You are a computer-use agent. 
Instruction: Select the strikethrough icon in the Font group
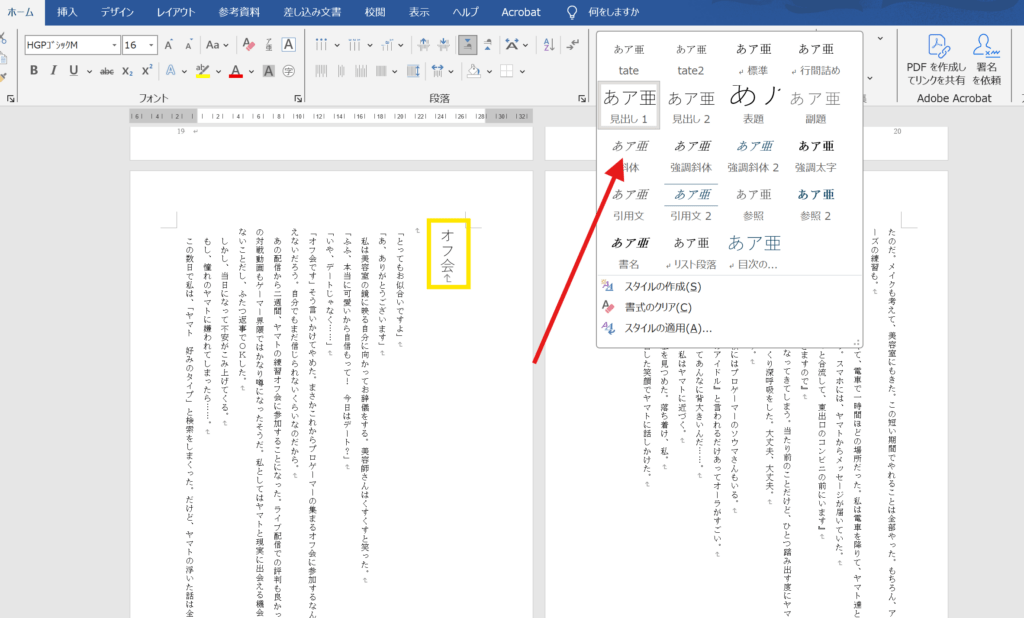(x=106, y=70)
